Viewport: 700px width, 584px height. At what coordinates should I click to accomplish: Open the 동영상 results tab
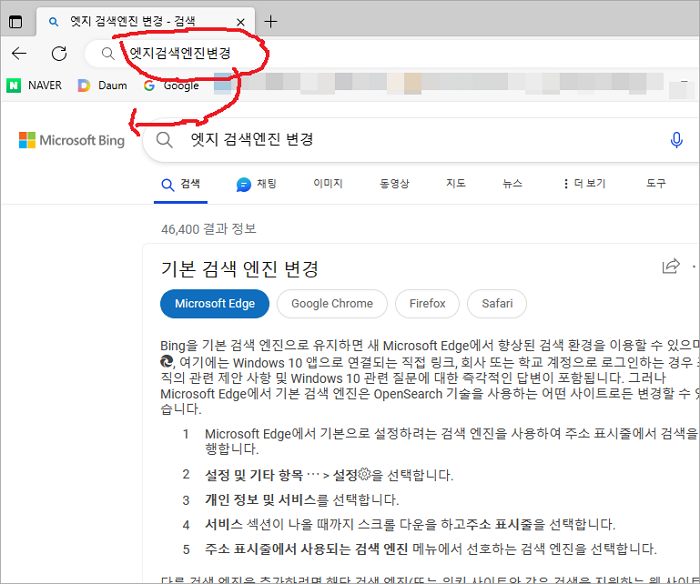click(x=394, y=184)
